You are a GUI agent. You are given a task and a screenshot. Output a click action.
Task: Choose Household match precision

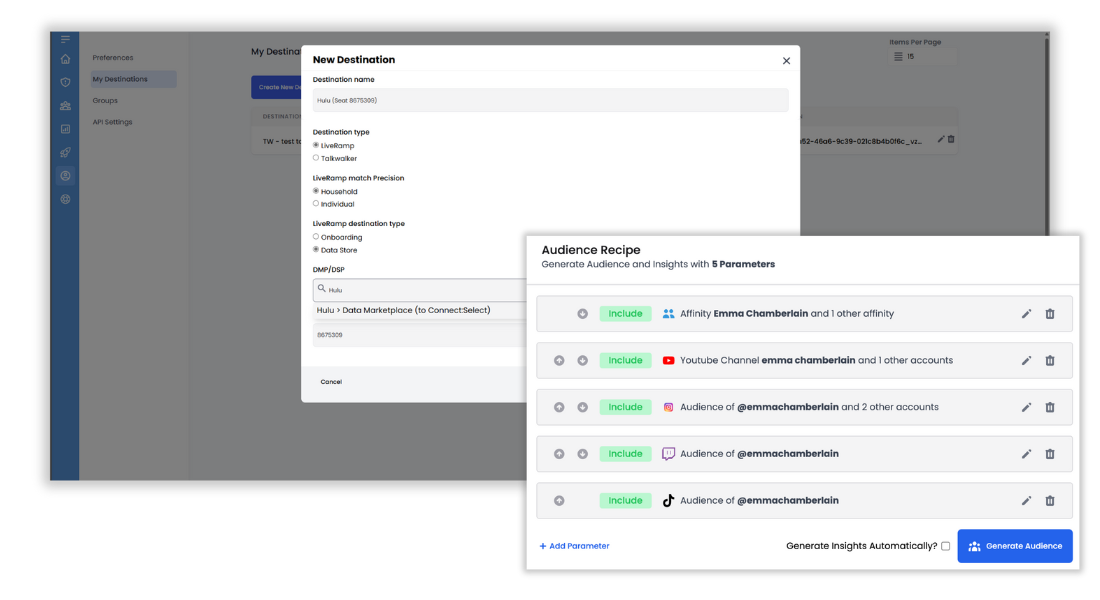coord(316,191)
